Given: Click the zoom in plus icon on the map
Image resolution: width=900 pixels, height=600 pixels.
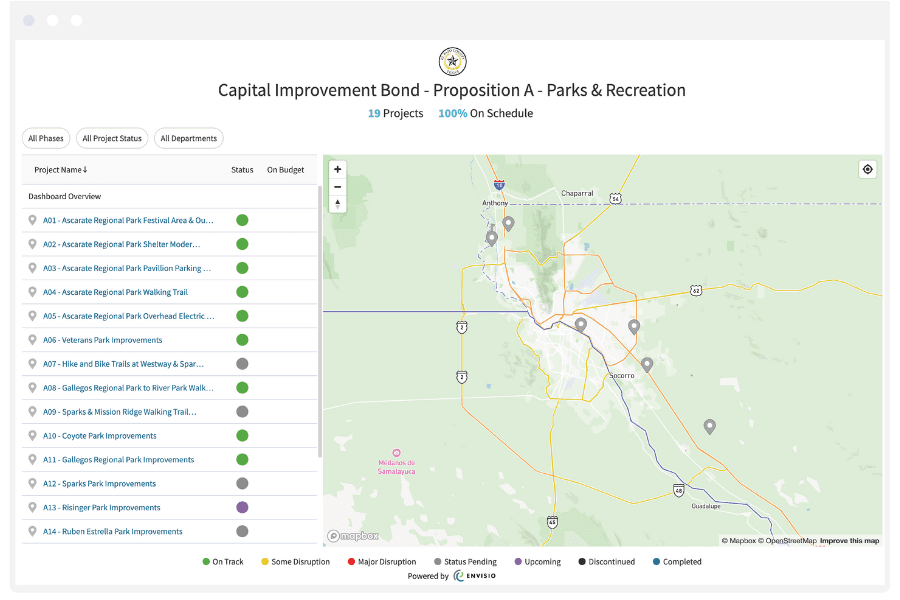Looking at the screenshot, I should click(x=336, y=170).
